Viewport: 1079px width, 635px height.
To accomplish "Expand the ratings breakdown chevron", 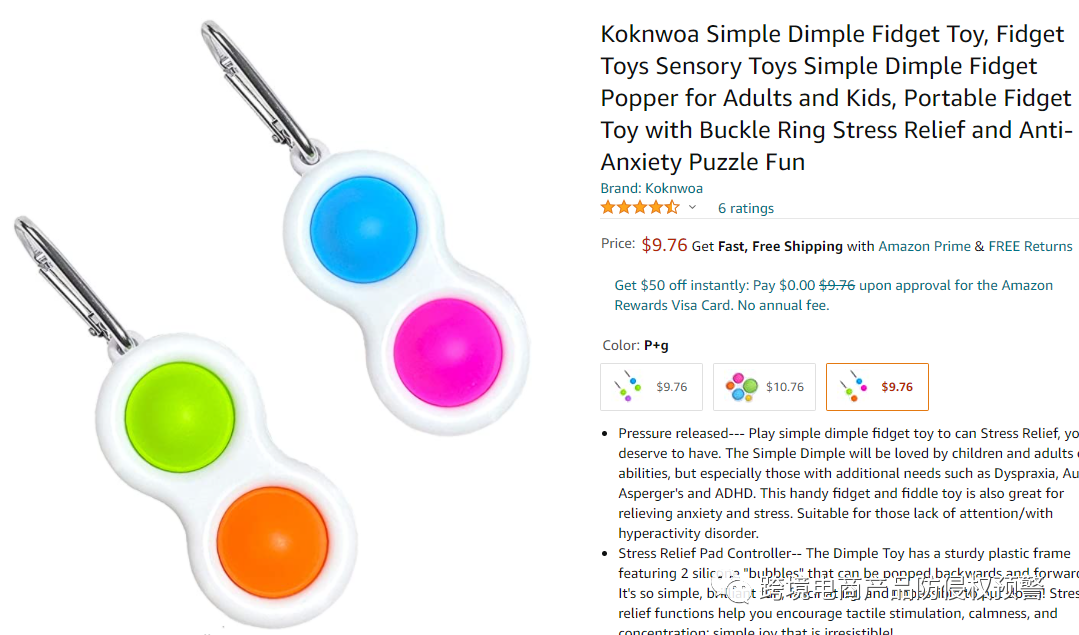I will [692, 207].
